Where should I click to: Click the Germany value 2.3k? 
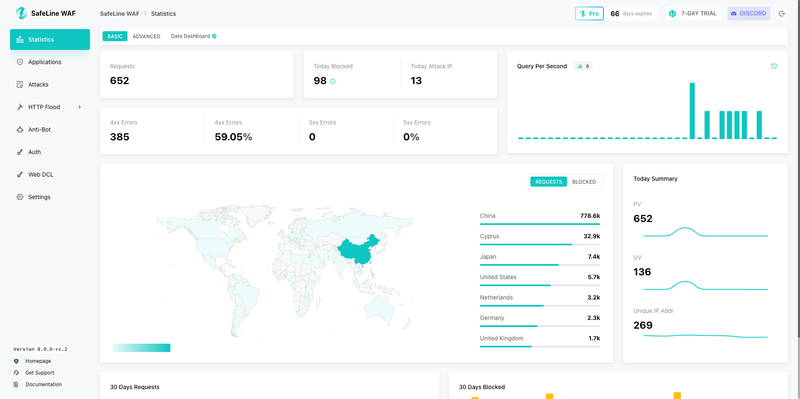click(x=593, y=318)
